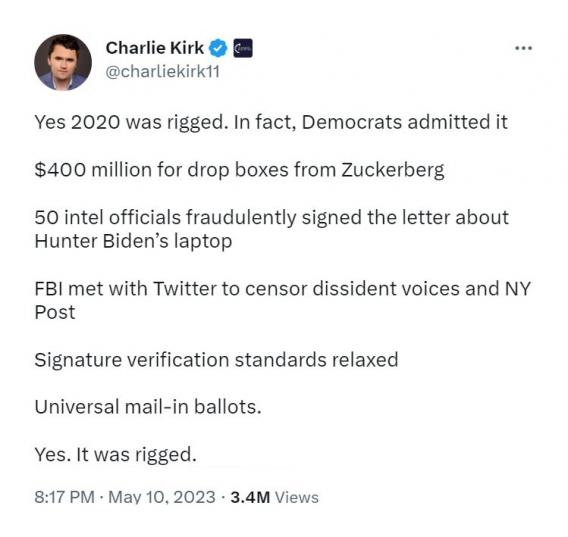Click the blue verified checkmark badge
568x537 pixels.
(x=217, y=48)
